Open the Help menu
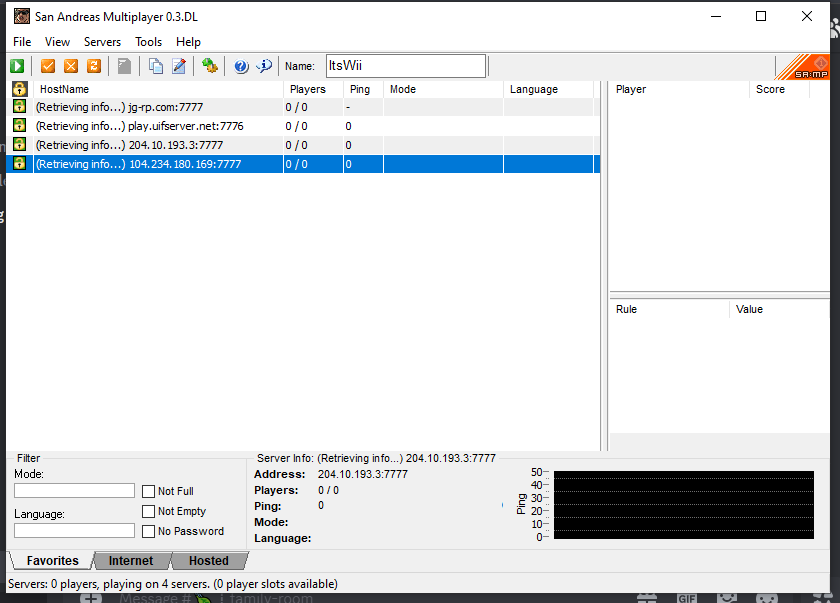The height and width of the screenshot is (603, 840). tap(188, 42)
